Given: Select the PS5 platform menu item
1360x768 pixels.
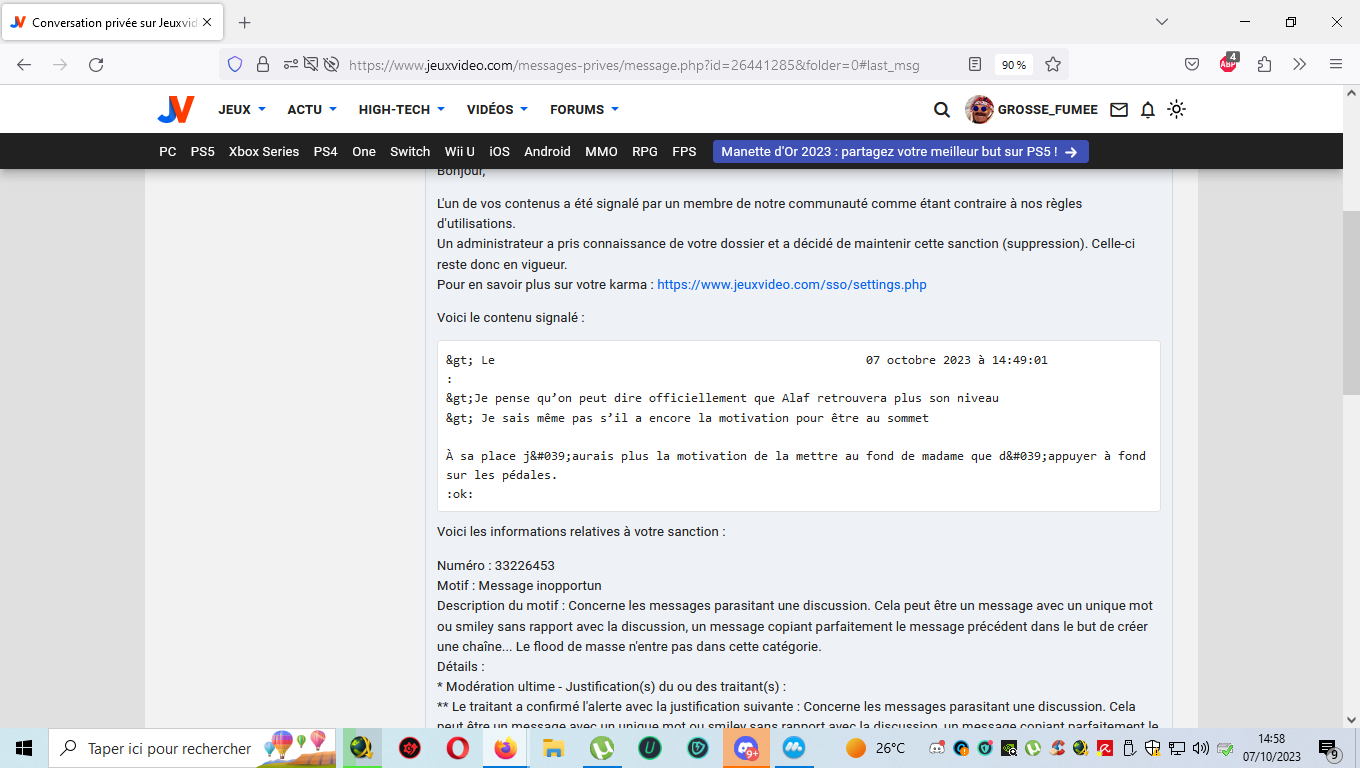Looking at the screenshot, I should tap(202, 152).
